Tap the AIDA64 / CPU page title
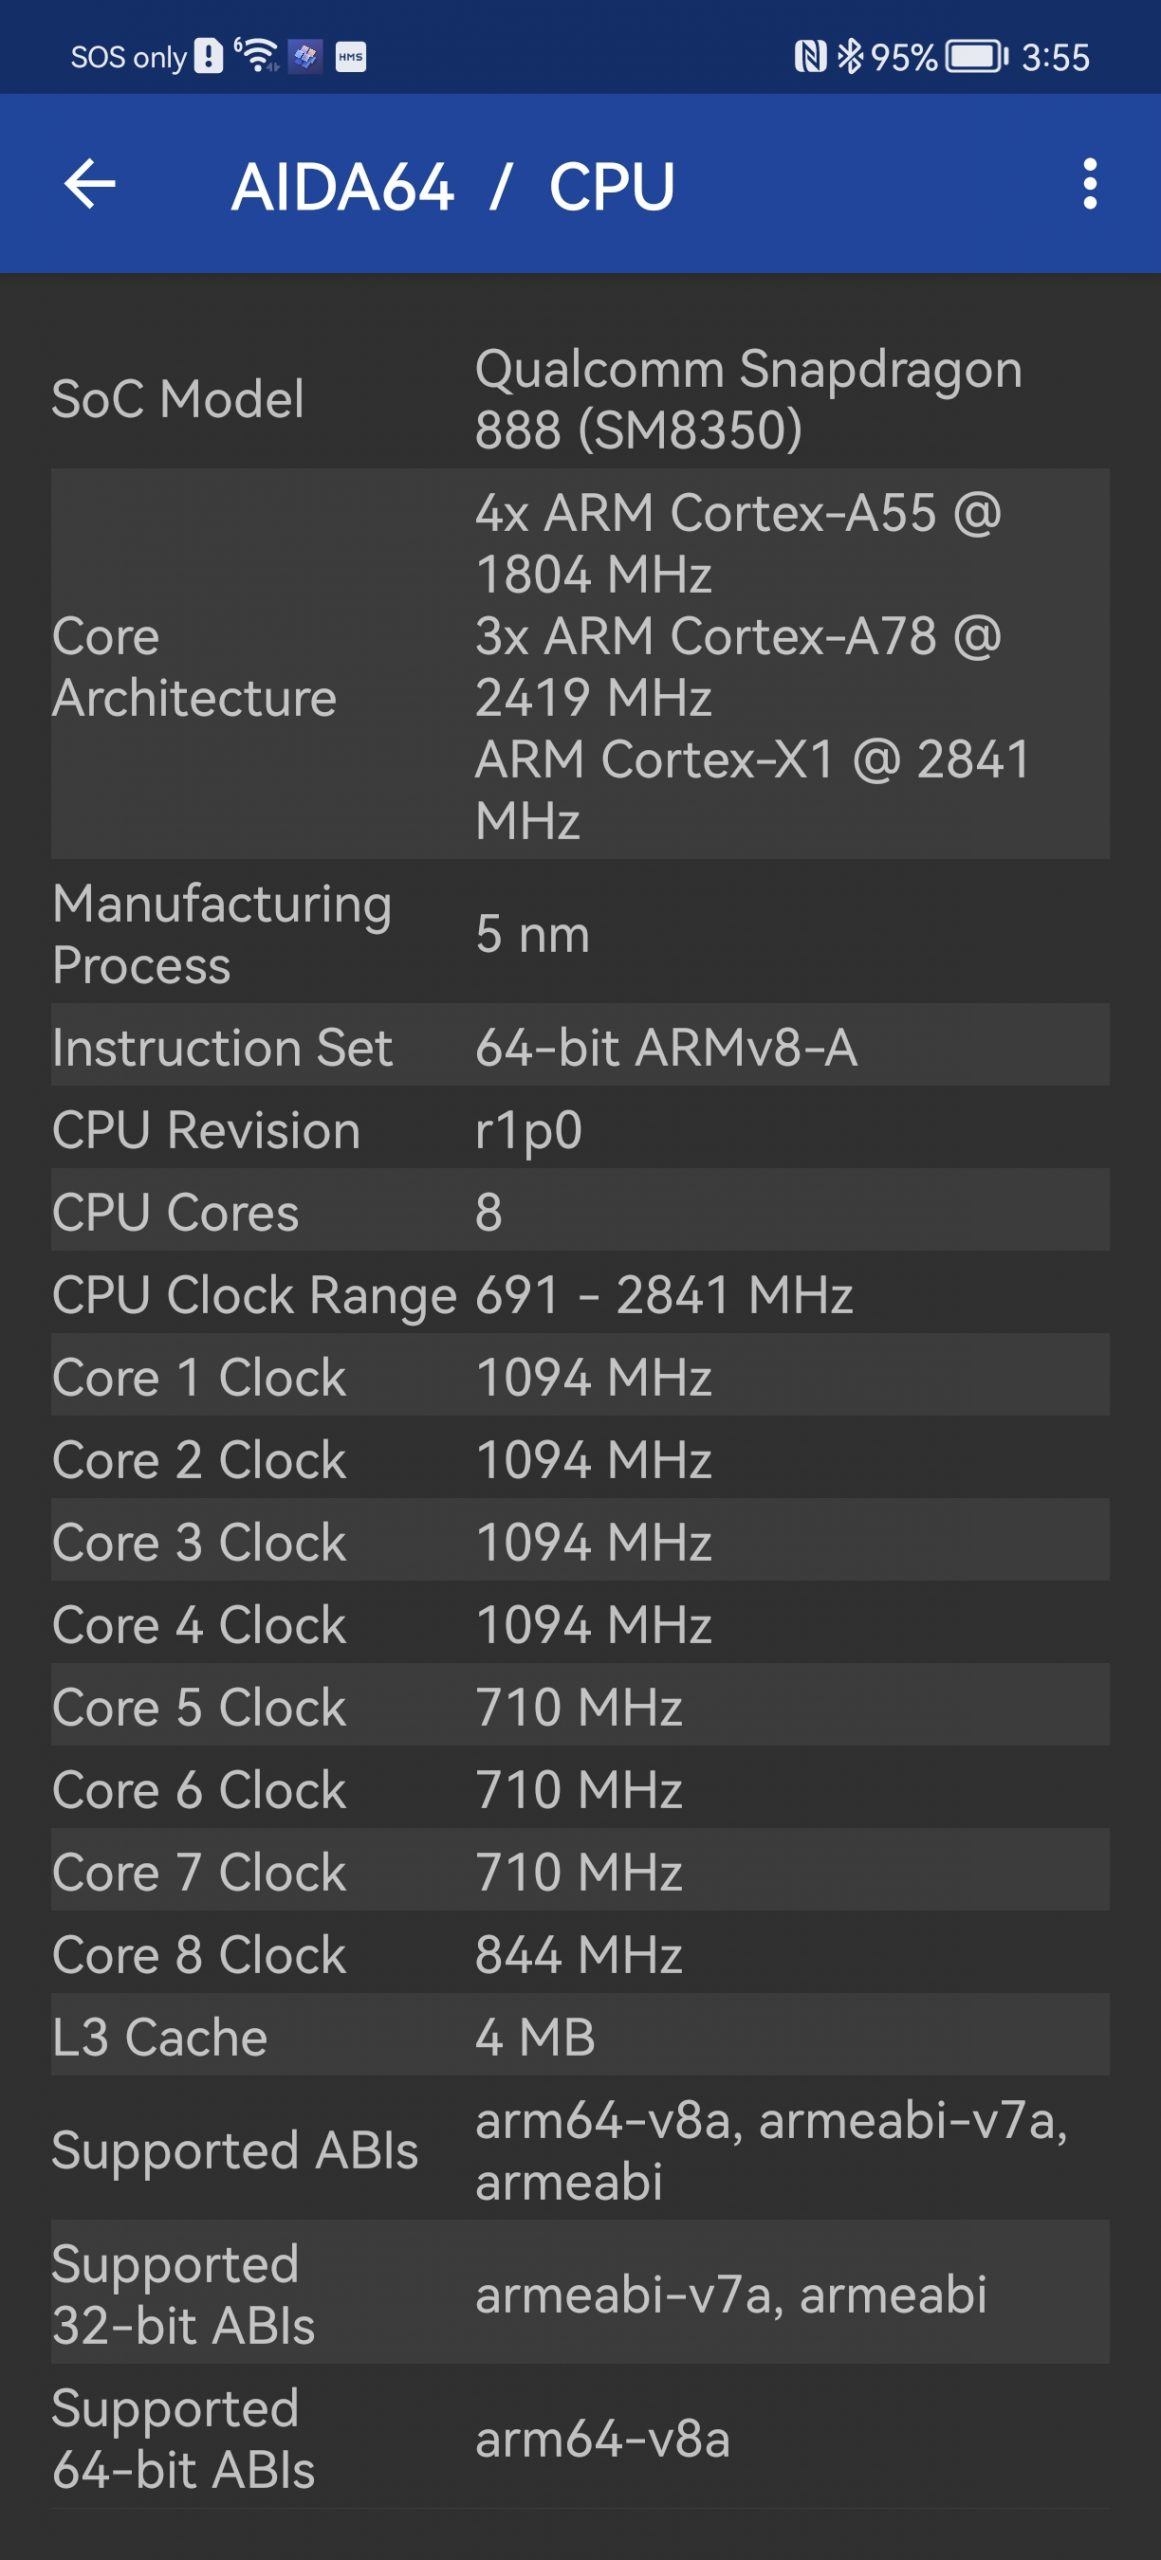The height and width of the screenshot is (2560, 1161). 453,187
